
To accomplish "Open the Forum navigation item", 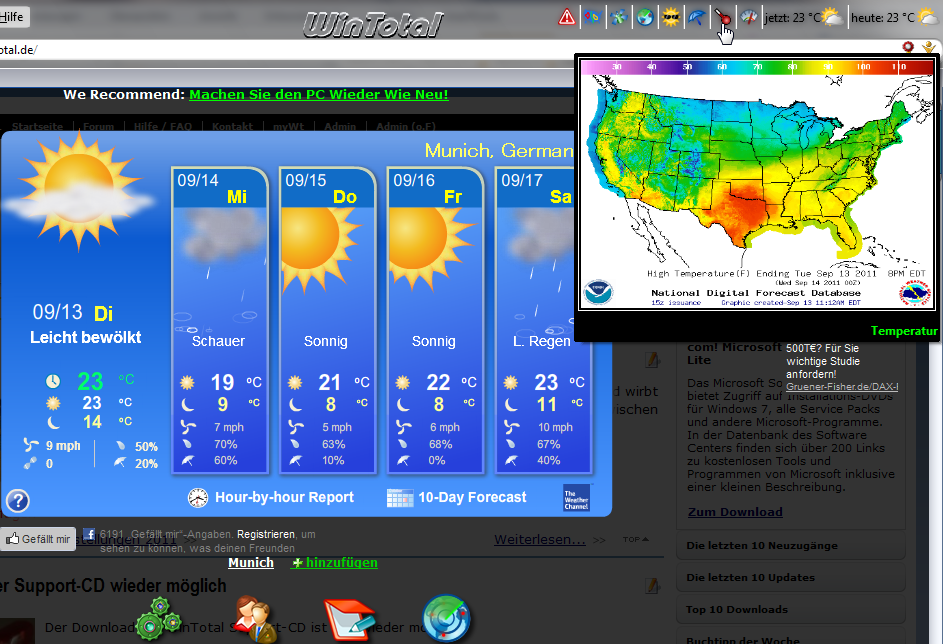I will pyautogui.click(x=99, y=126).
